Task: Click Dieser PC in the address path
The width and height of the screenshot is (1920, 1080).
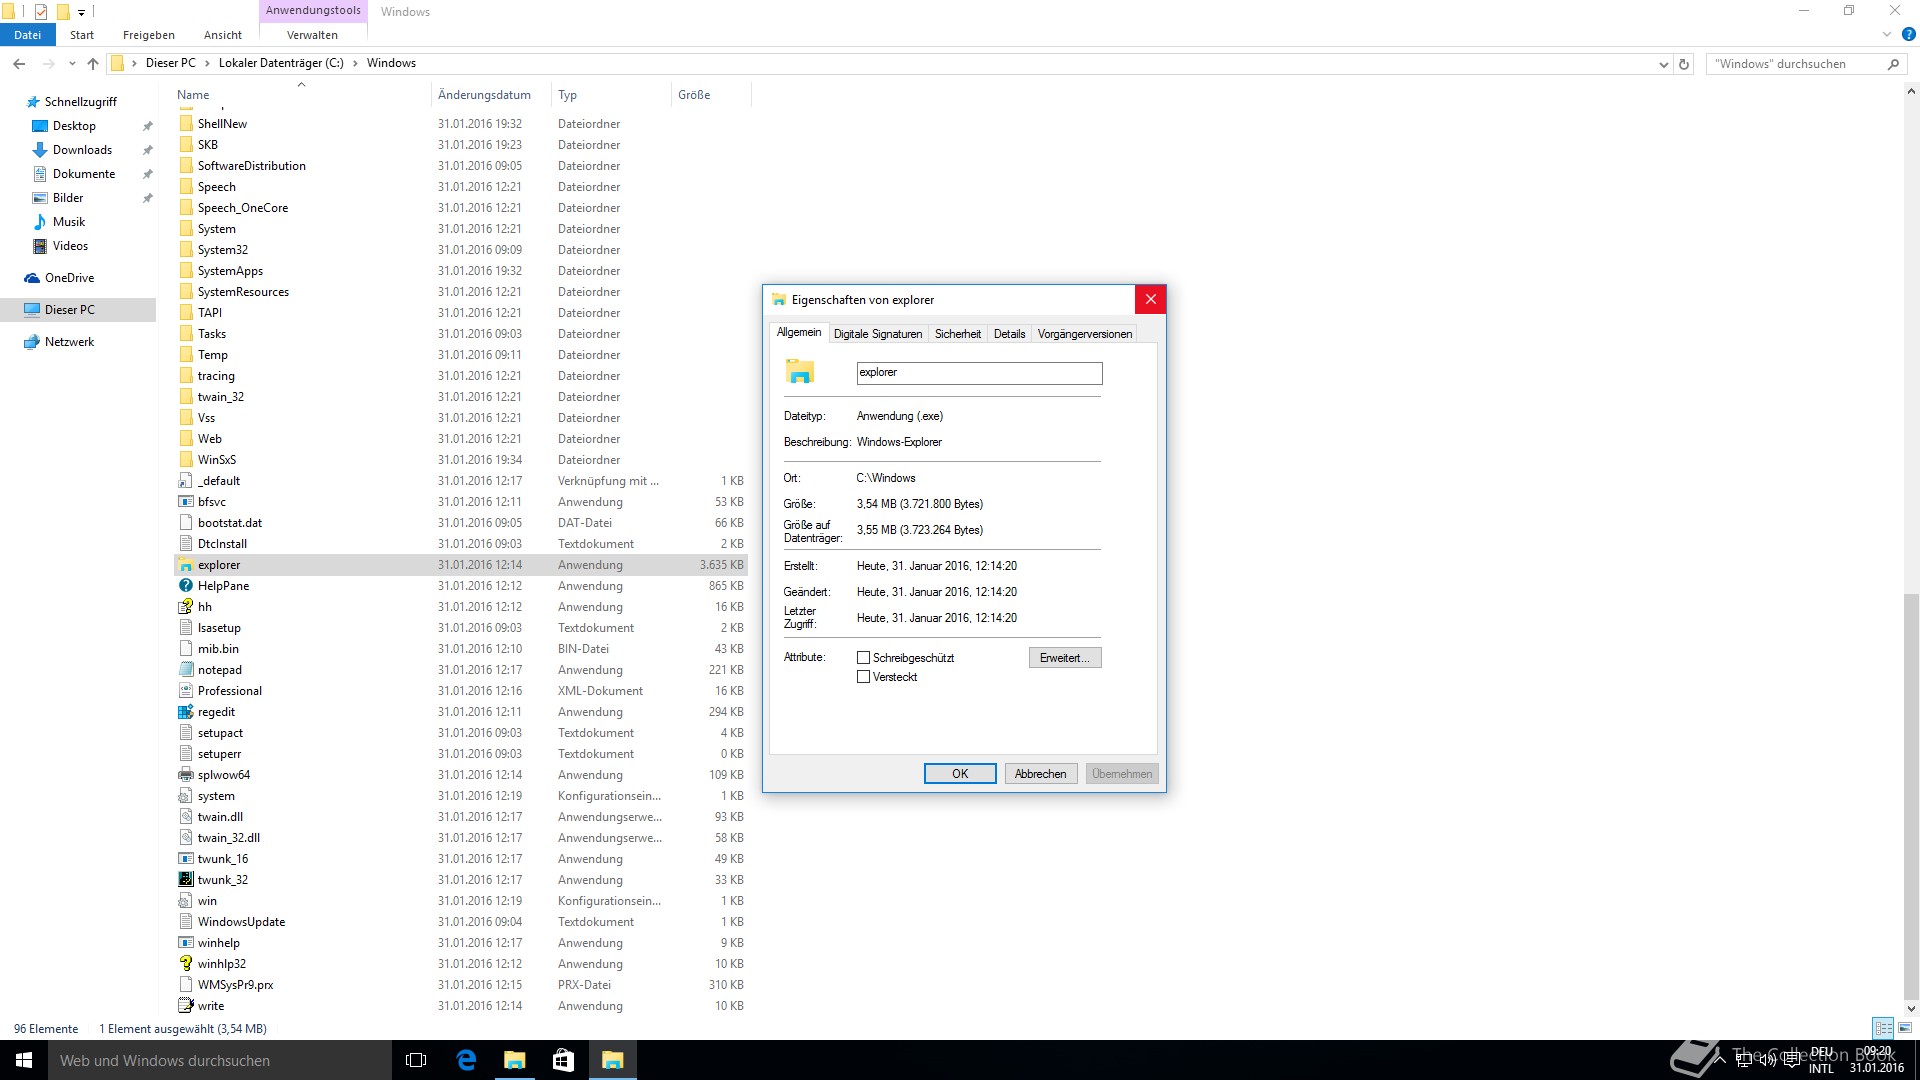Action: [171, 63]
